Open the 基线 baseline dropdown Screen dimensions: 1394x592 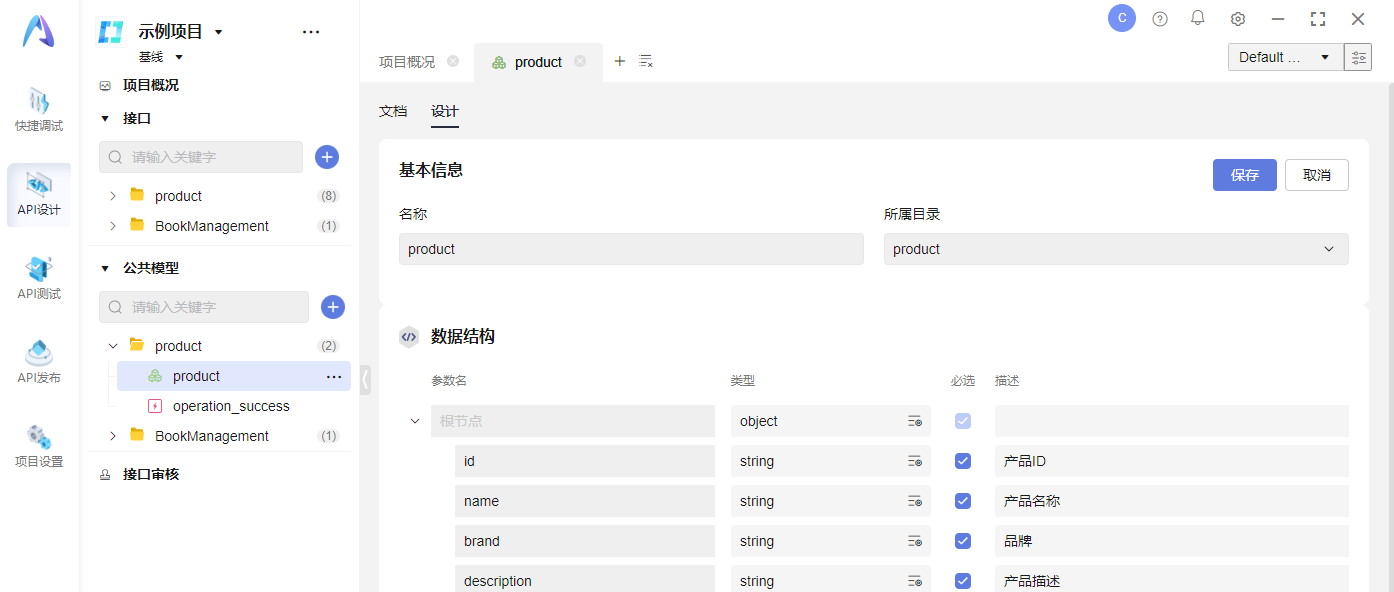[x=179, y=57]
